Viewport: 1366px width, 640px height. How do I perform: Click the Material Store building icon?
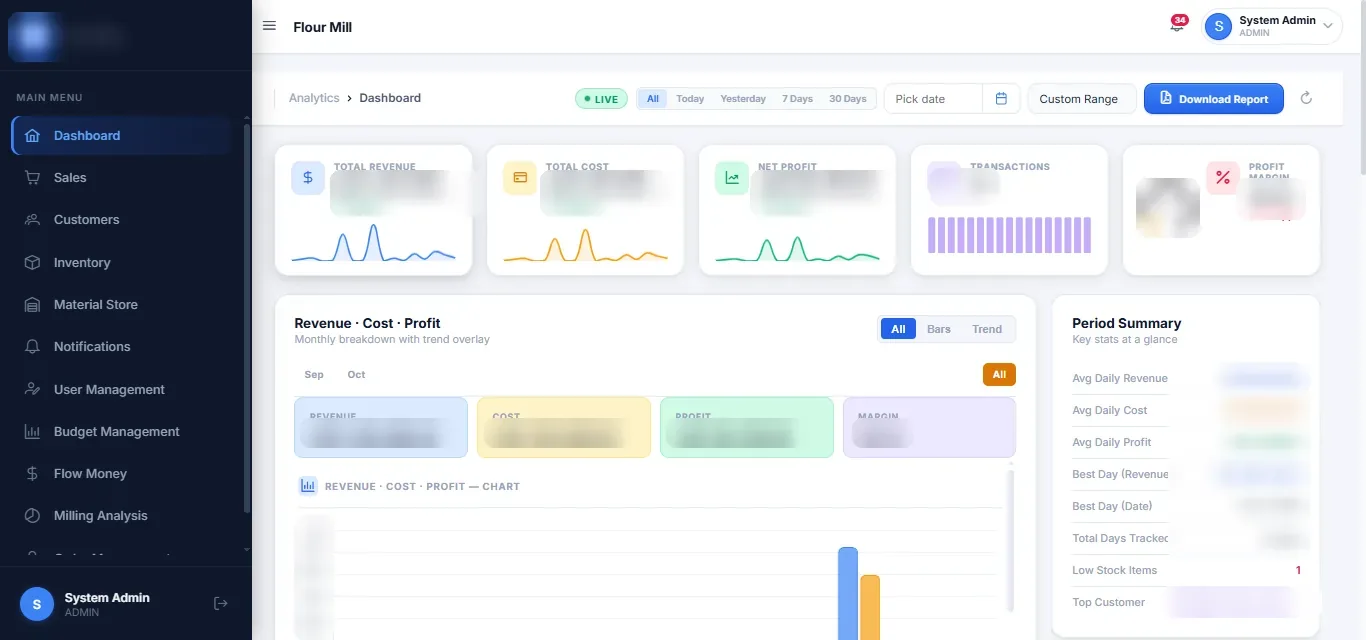pos(33,305)
